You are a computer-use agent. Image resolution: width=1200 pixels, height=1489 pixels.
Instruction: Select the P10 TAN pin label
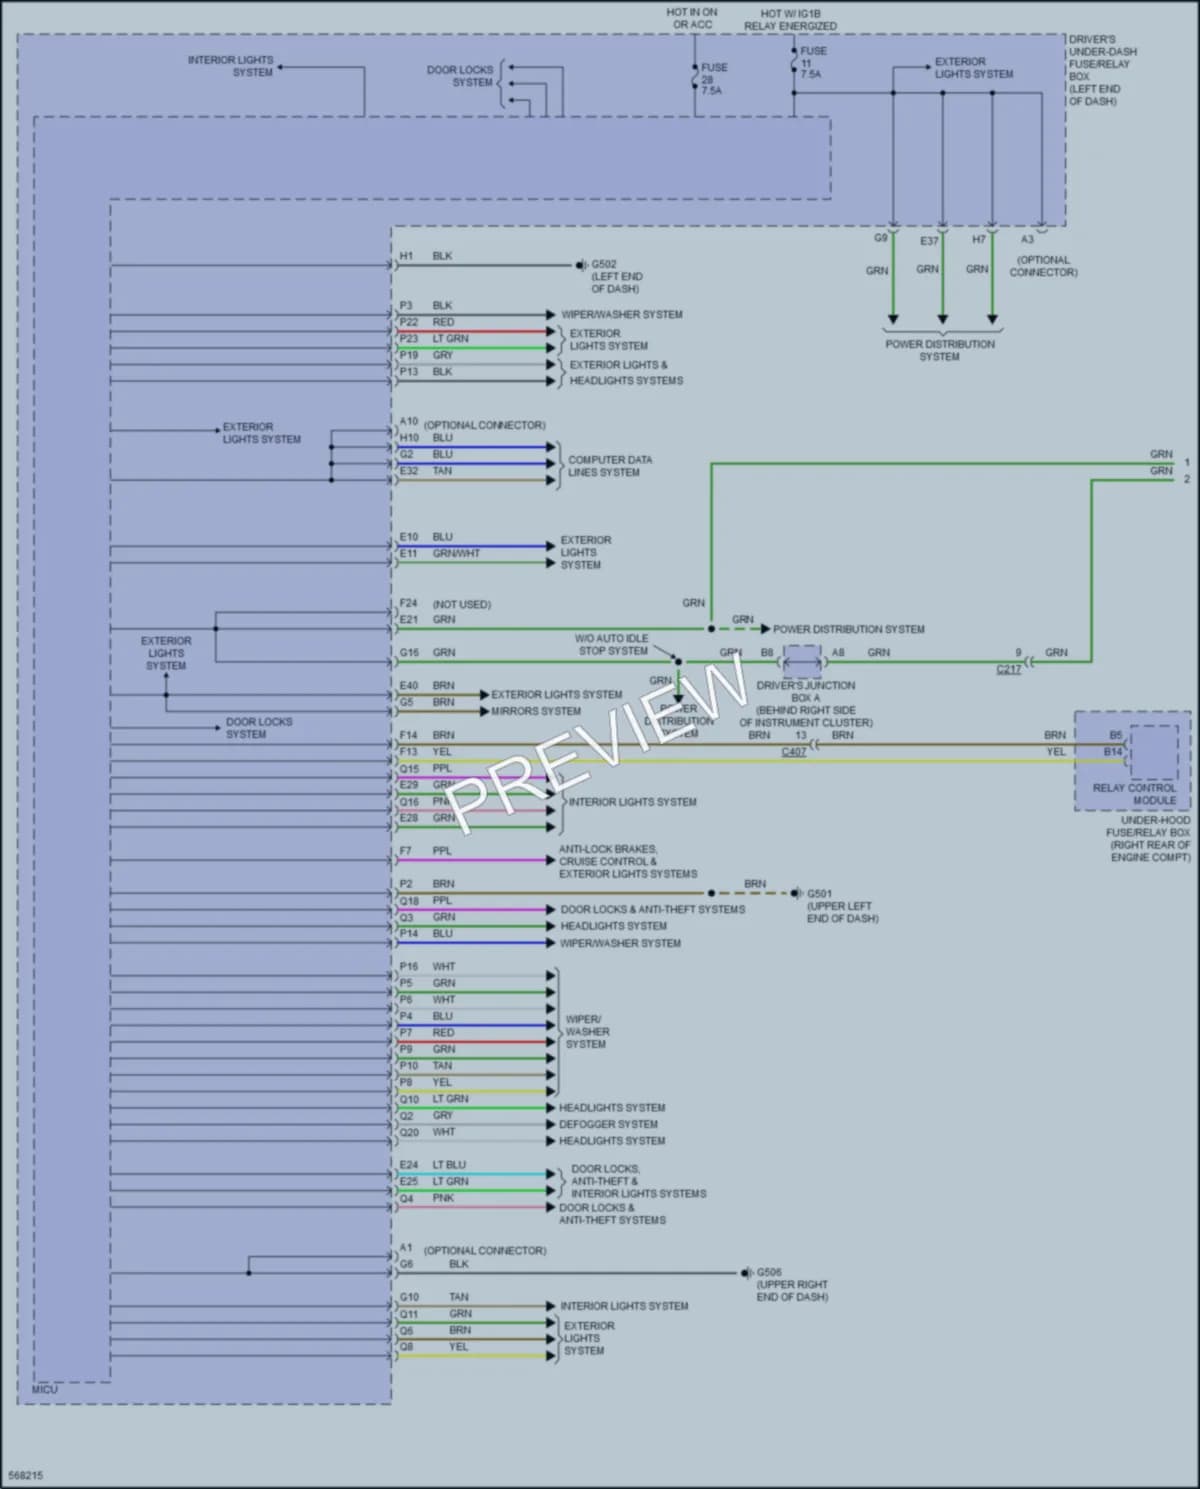pos(426,1066)
